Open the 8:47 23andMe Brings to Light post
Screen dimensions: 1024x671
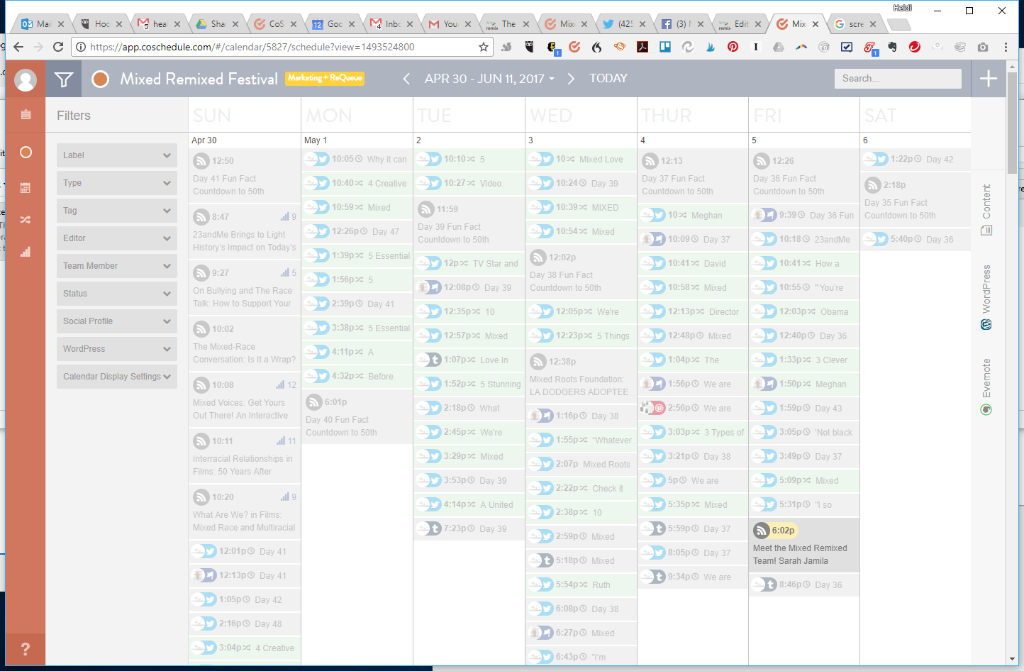[x=244, y=231]
